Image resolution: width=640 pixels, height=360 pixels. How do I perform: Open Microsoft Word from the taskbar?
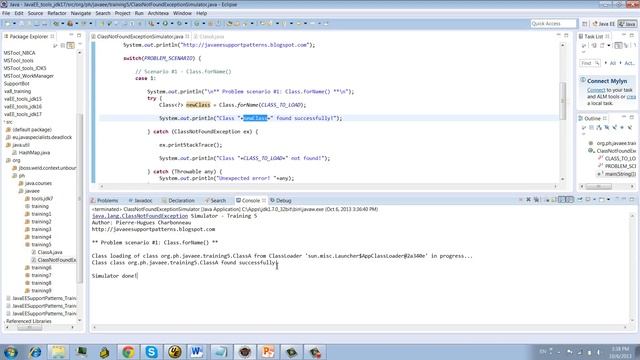198,352
